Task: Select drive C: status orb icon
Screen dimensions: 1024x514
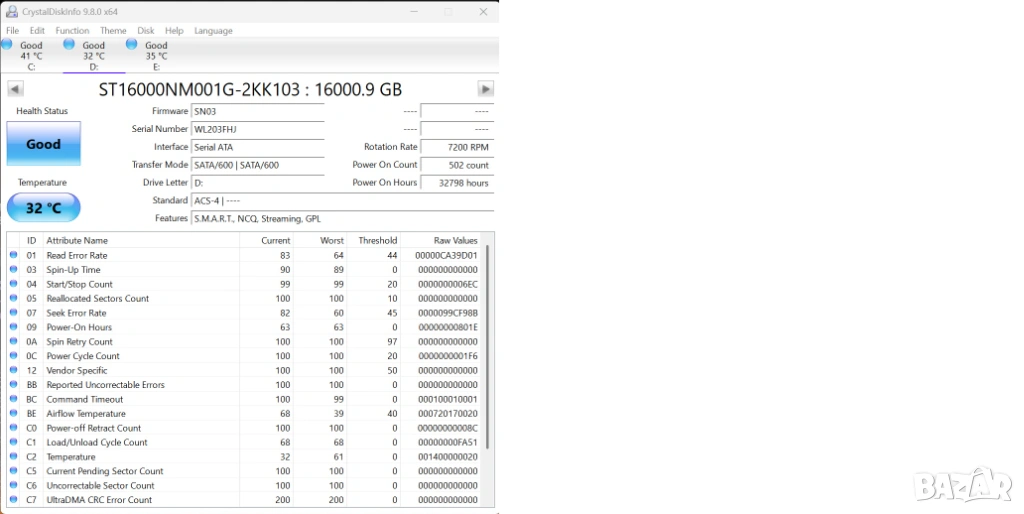Action: click(x=7, y=44)
